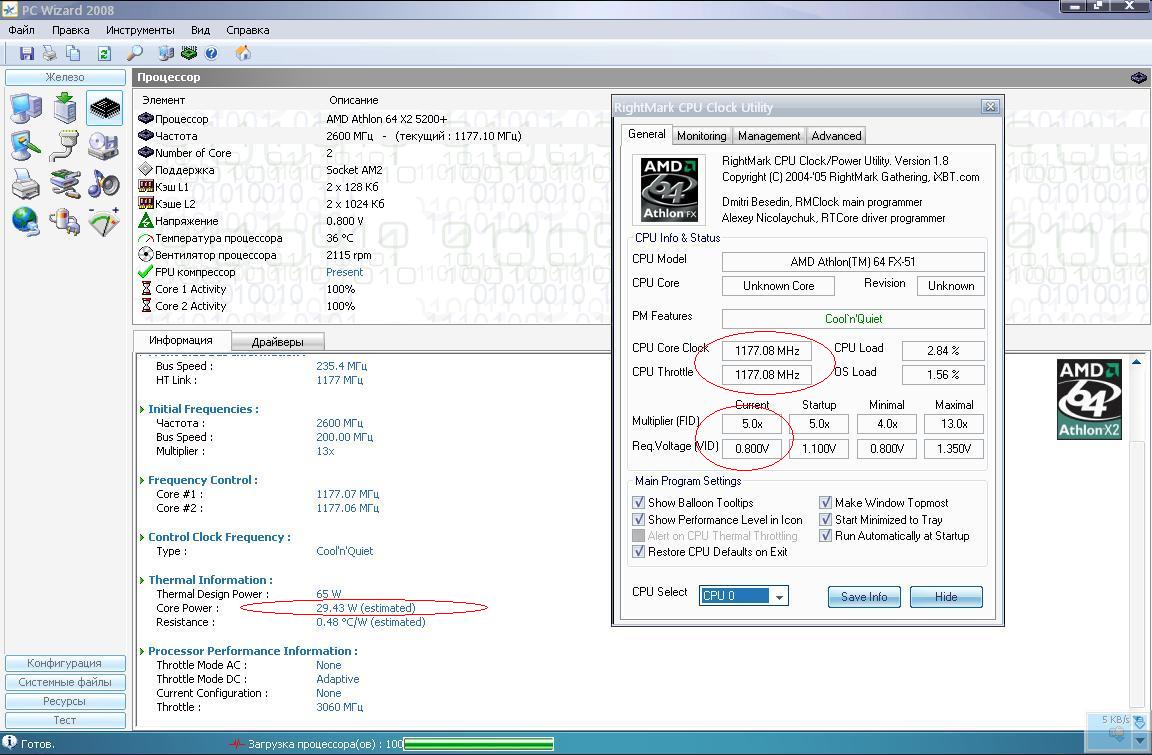Click the Save floppy disk toolbar icon
Image resolution: width=1152 pixels, height=755 pixels.
pos(26,53)
